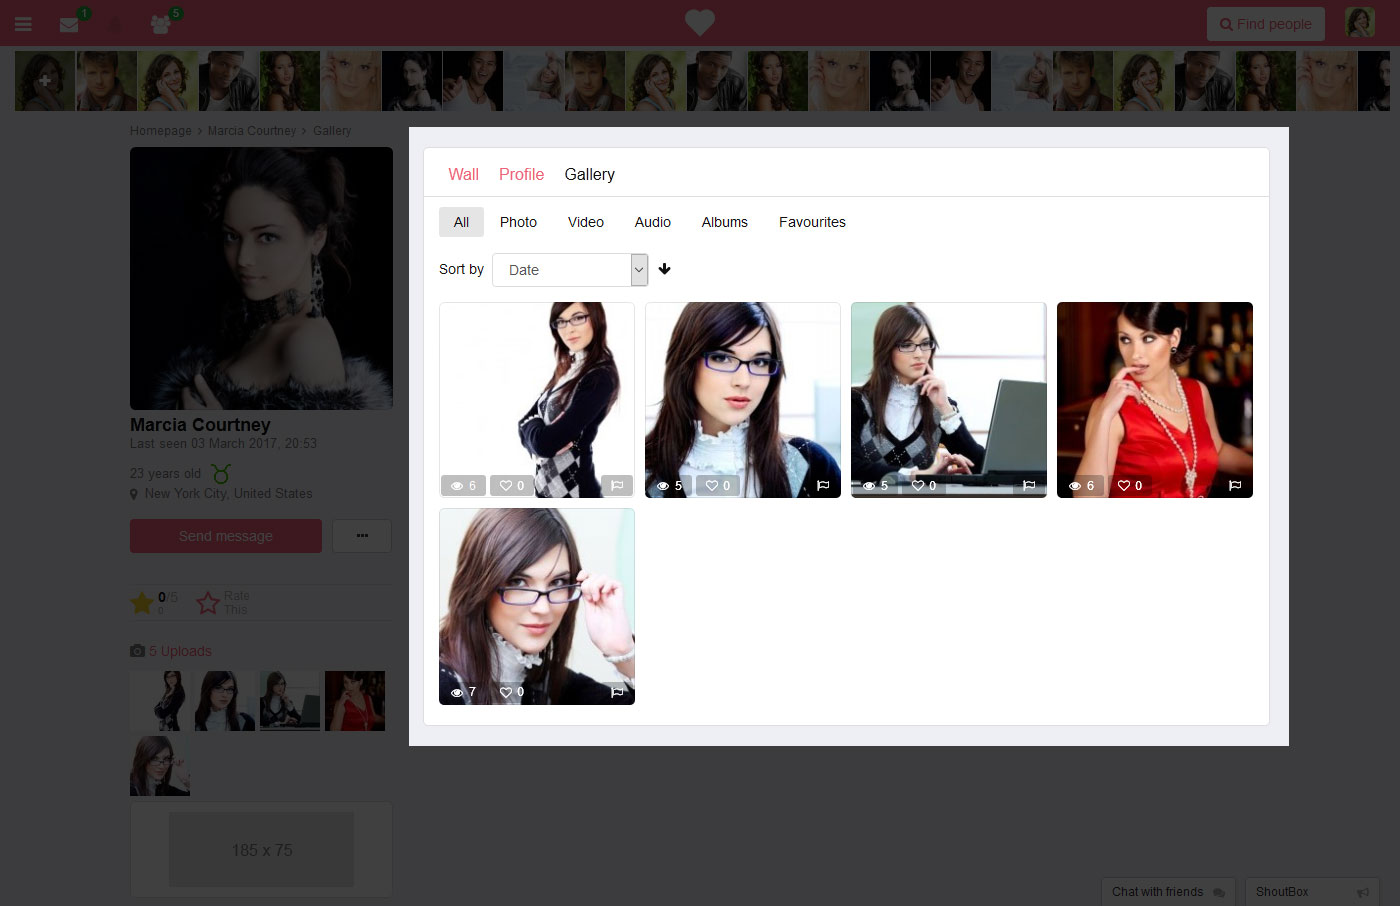The image size is (1400, 906).
Task: Show the Albums filter
Action: pyautogui.click(x=725, y=222)
